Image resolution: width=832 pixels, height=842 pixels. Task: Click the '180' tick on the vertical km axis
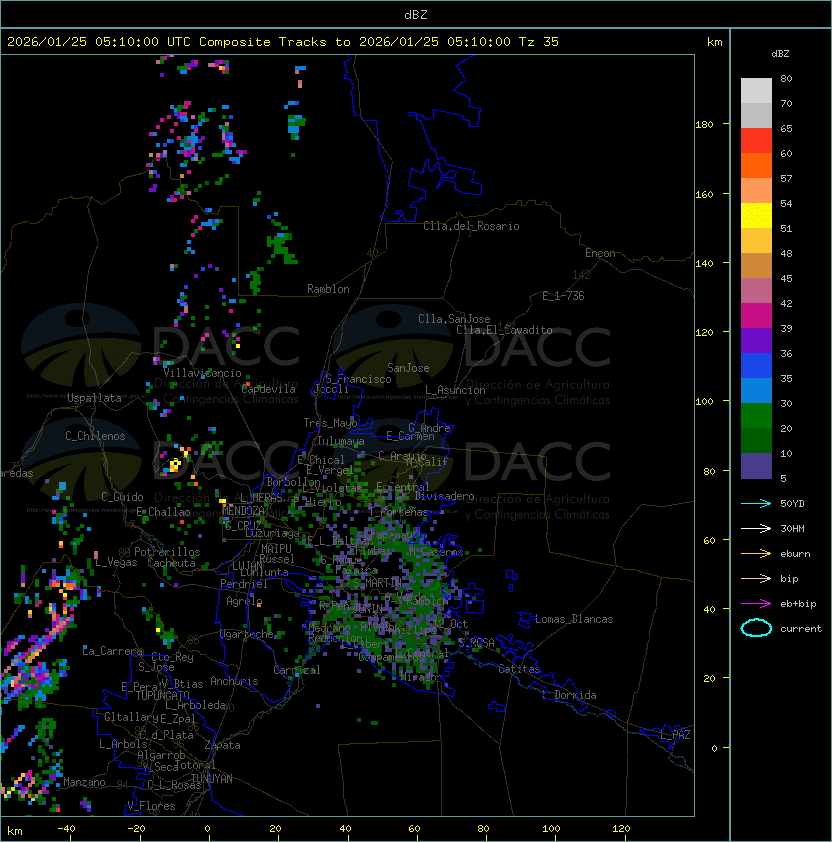pos(704,125)
